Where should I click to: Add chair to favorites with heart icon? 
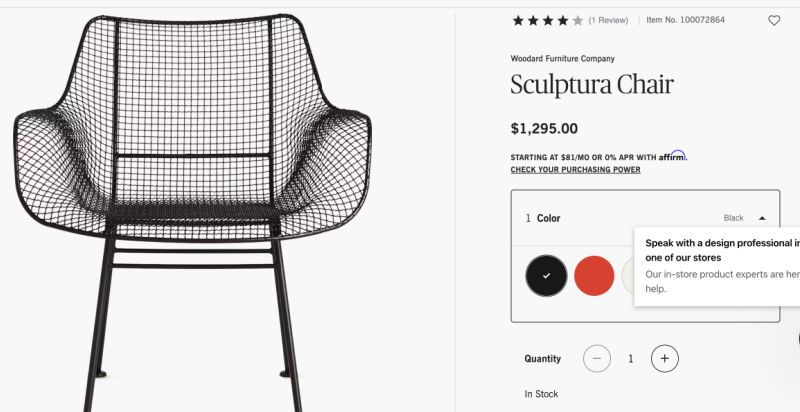774,20
